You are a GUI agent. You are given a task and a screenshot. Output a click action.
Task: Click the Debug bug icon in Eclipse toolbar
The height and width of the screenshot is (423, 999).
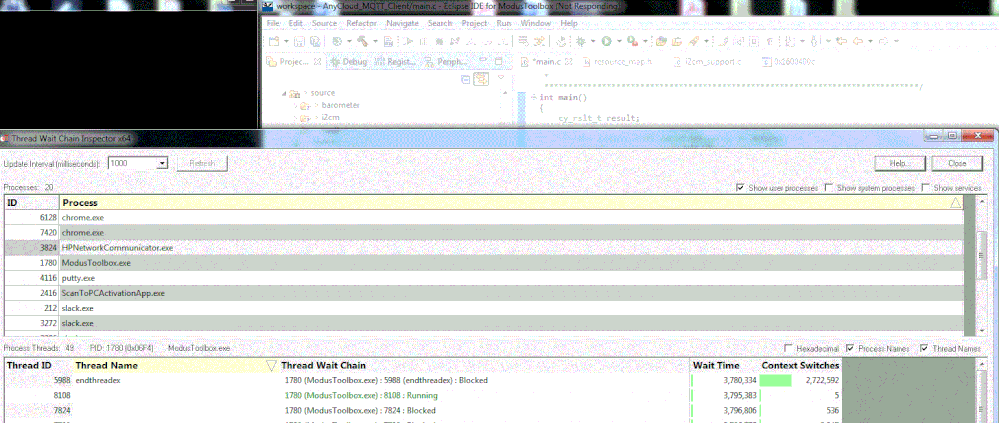click(x=580, y=41)
